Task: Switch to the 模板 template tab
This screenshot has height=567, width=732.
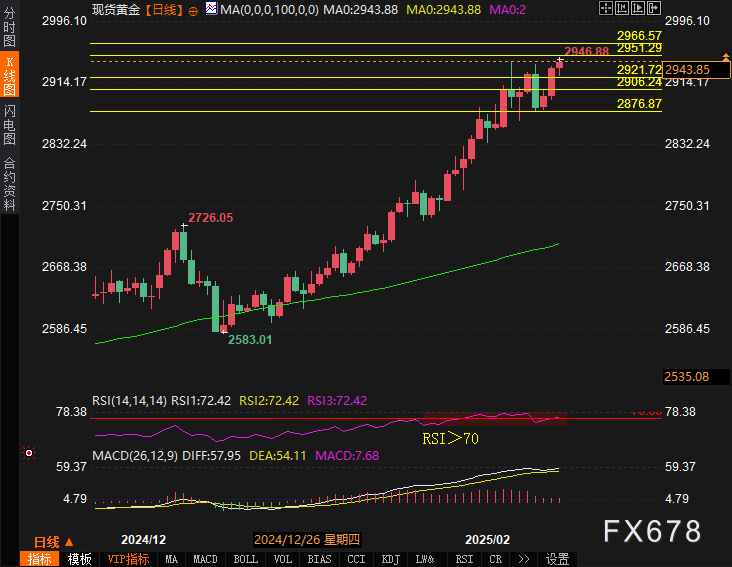Action: [80, 559]
